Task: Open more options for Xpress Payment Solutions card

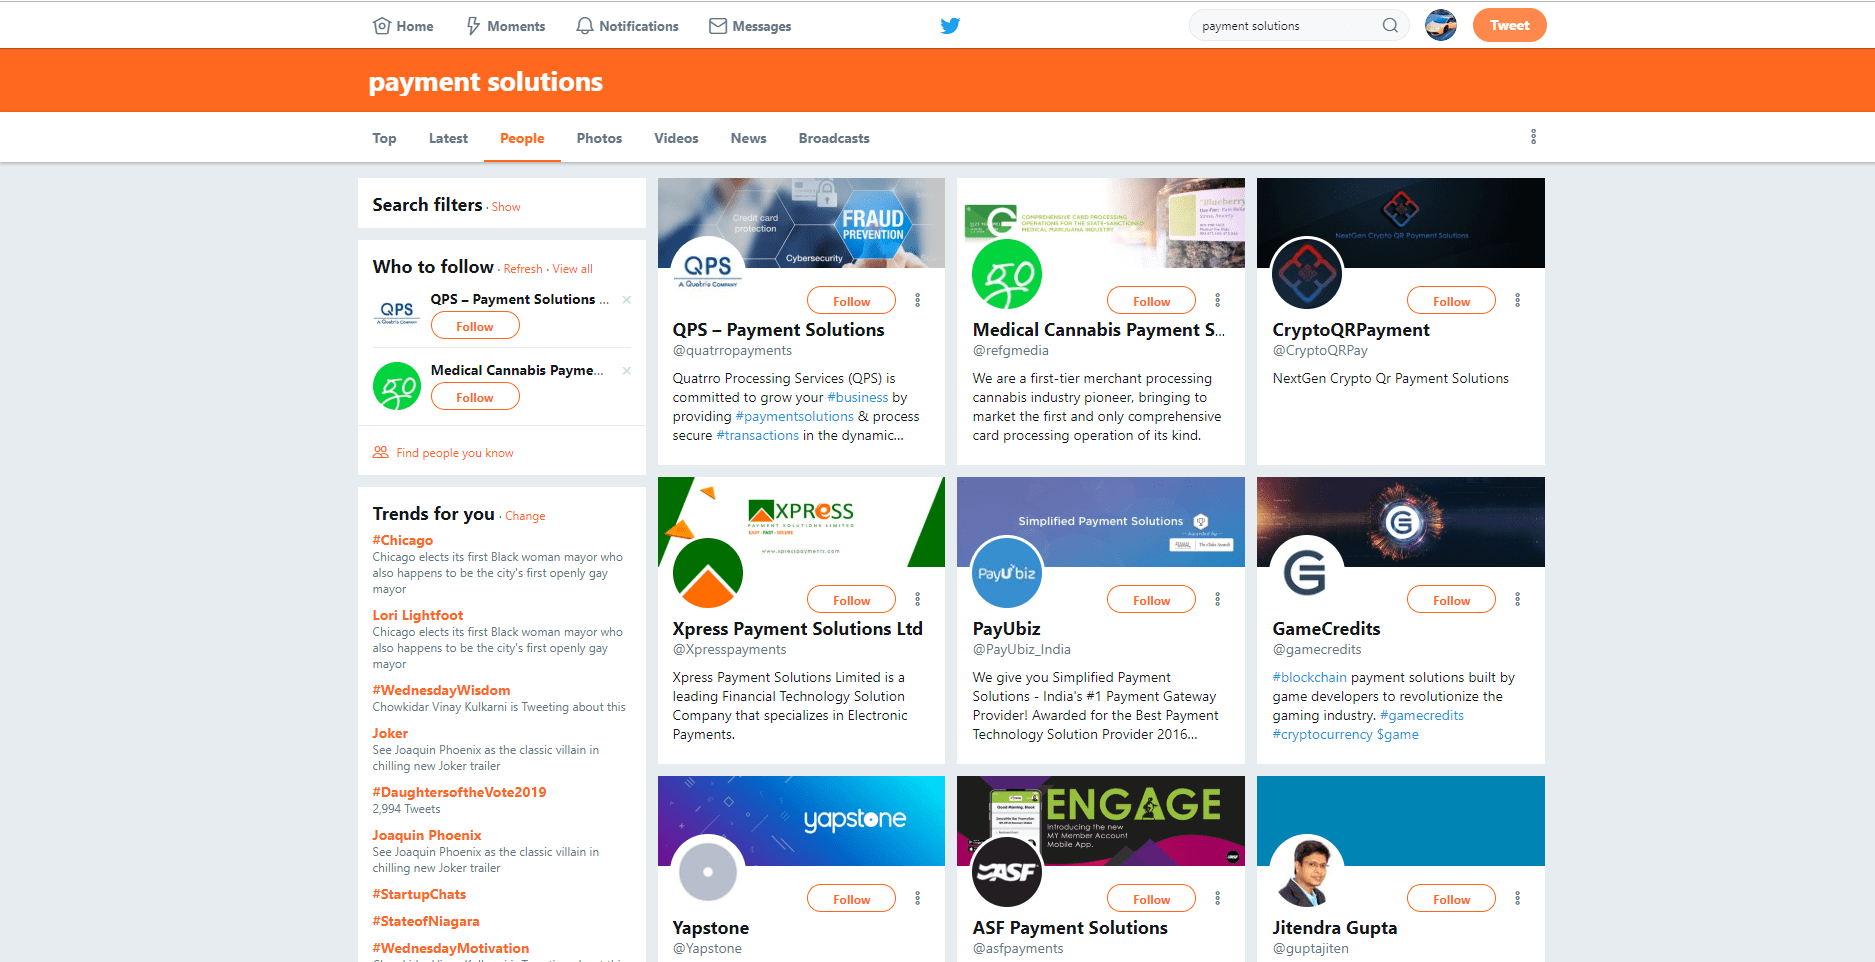Action: pos(917,599)
